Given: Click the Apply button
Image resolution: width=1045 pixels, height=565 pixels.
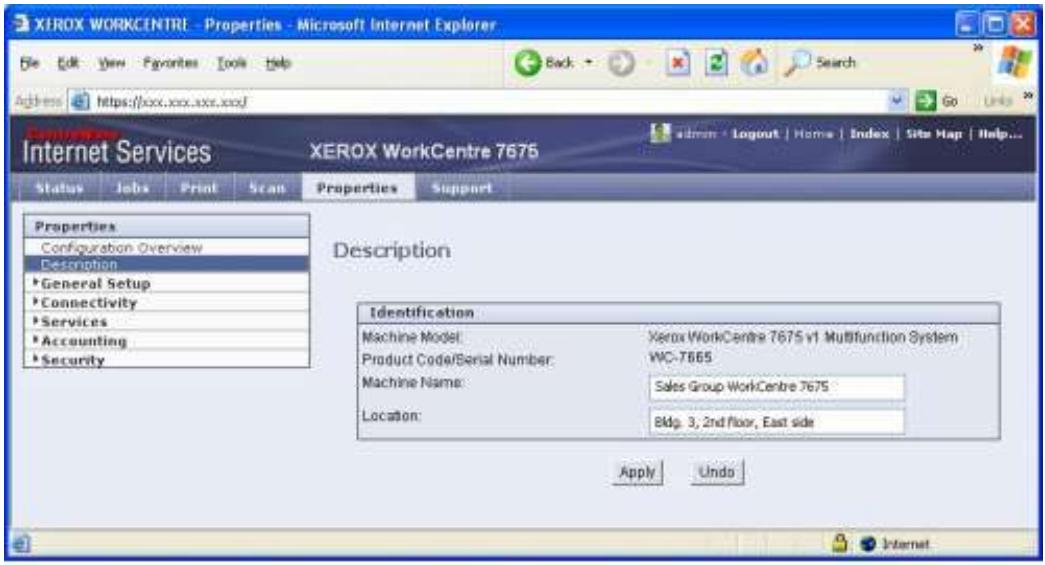Looking at the screenshot, I should [637, 472].
